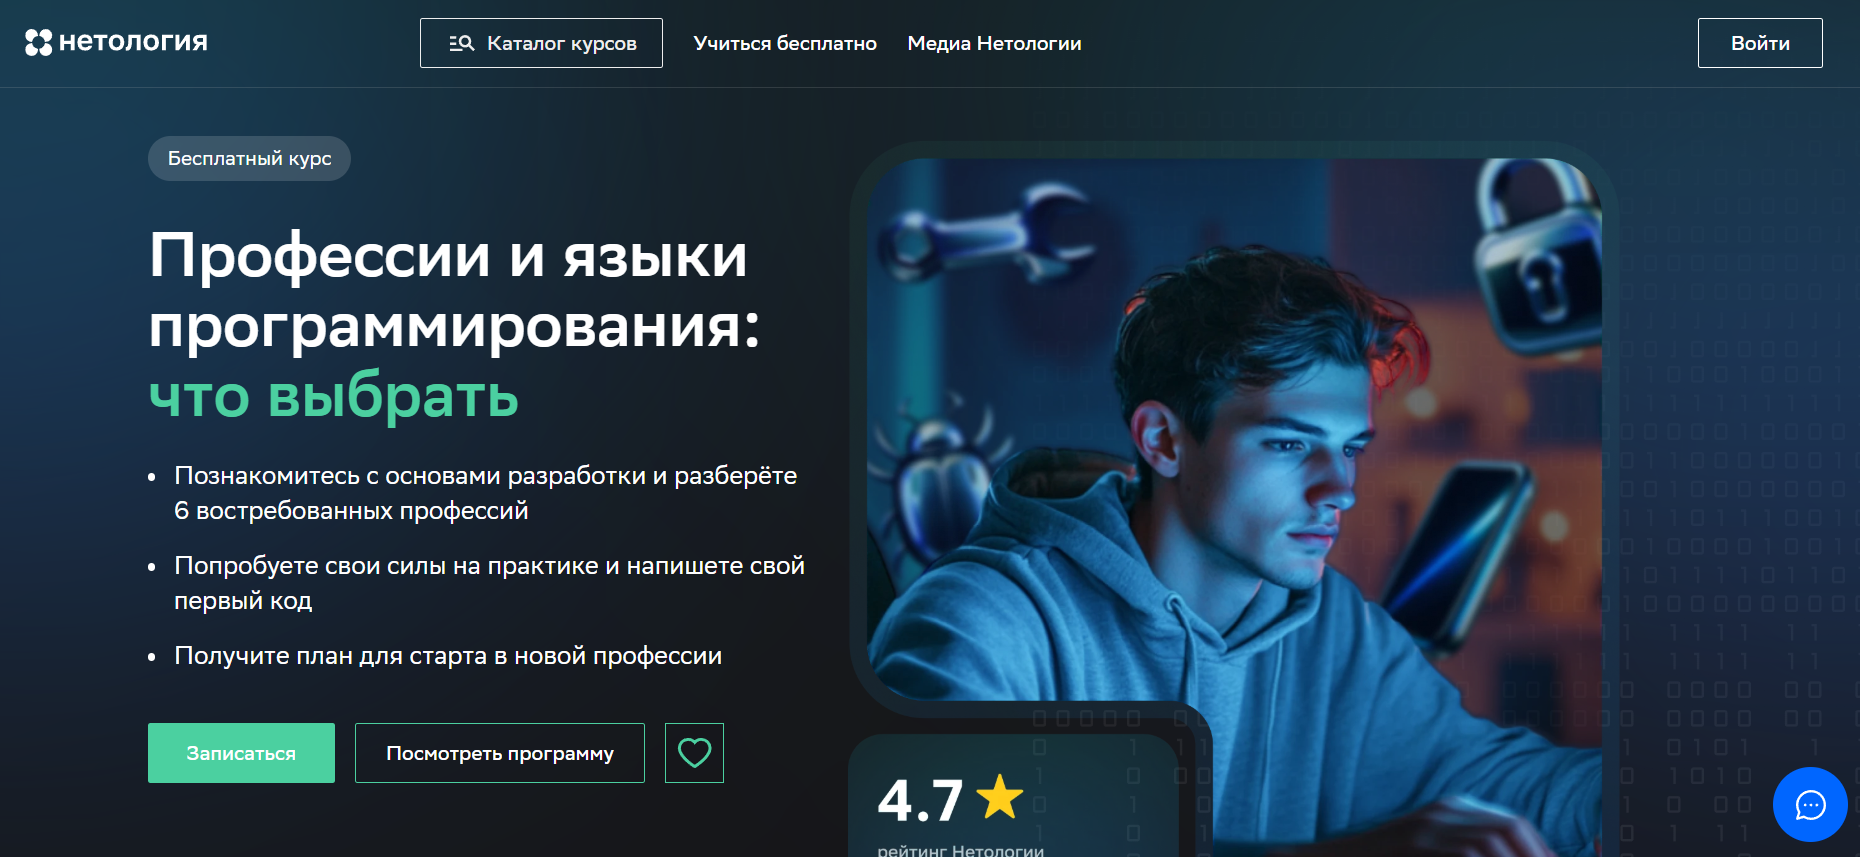The width and height of the screenshot is (1860, 857).
Task: Click the padlock graphic in hero image
Action: click(1536, 260)
